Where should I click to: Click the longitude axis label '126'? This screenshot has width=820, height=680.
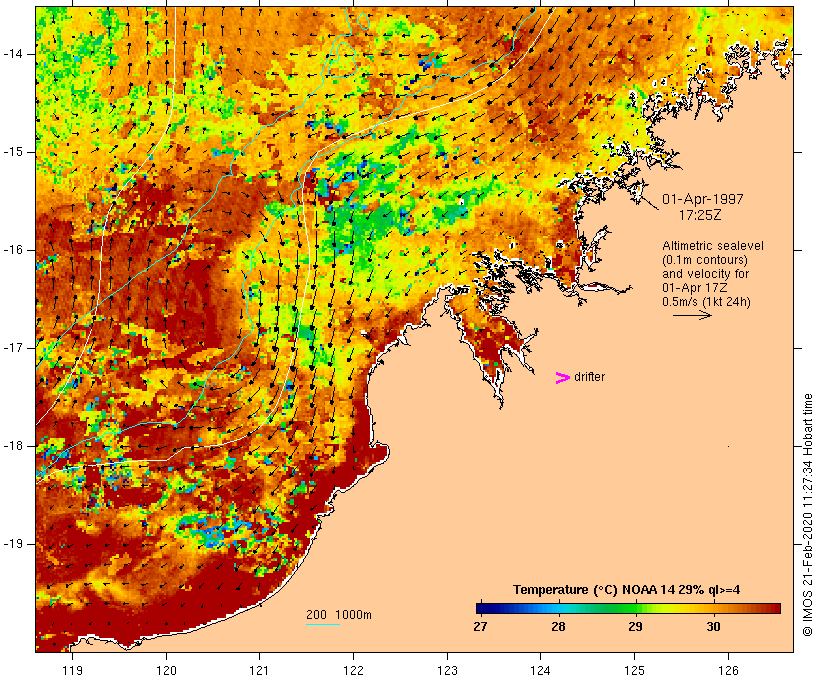(728, 670)
